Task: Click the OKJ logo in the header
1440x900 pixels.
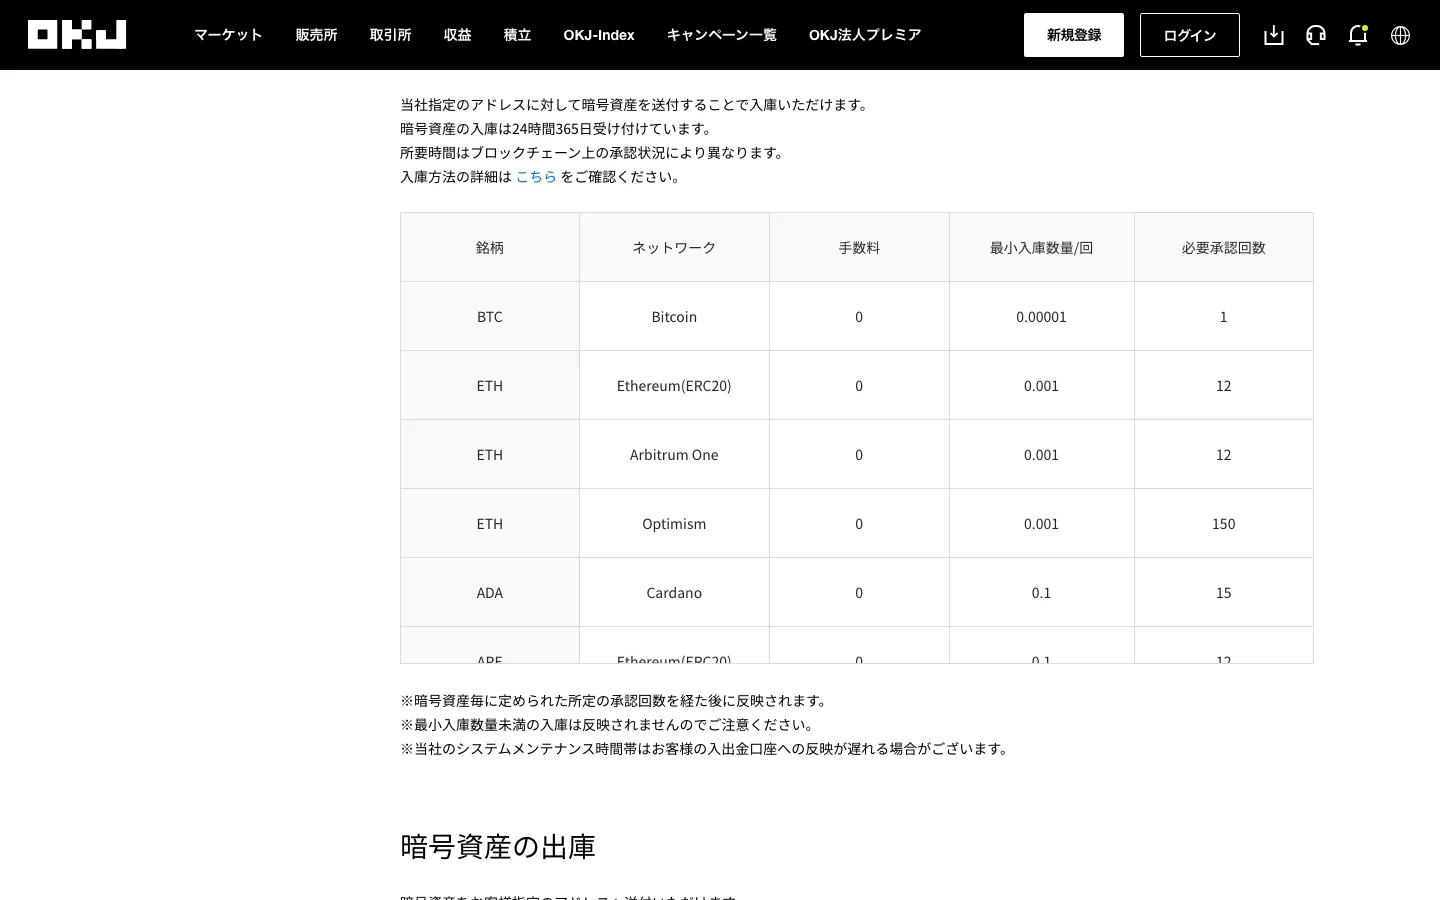Action: click(x=77, y=35)
